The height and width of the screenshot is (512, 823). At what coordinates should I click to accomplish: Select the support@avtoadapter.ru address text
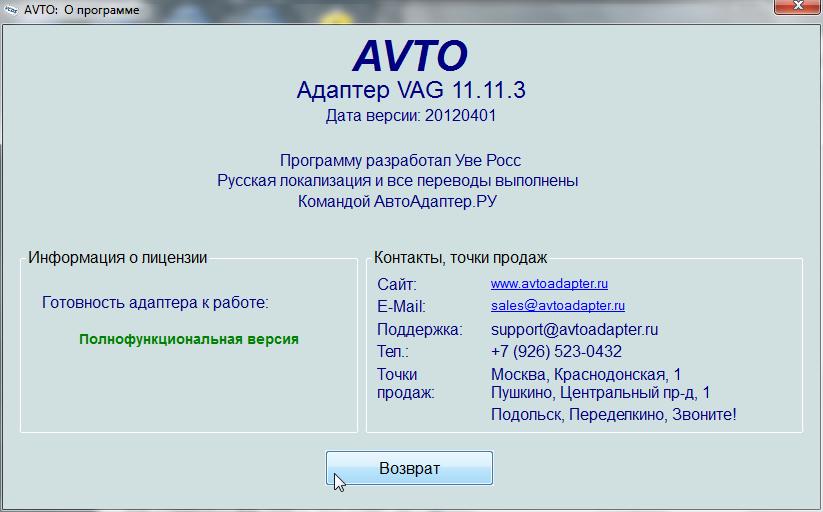pyautogui.click(x=574, y=329)
